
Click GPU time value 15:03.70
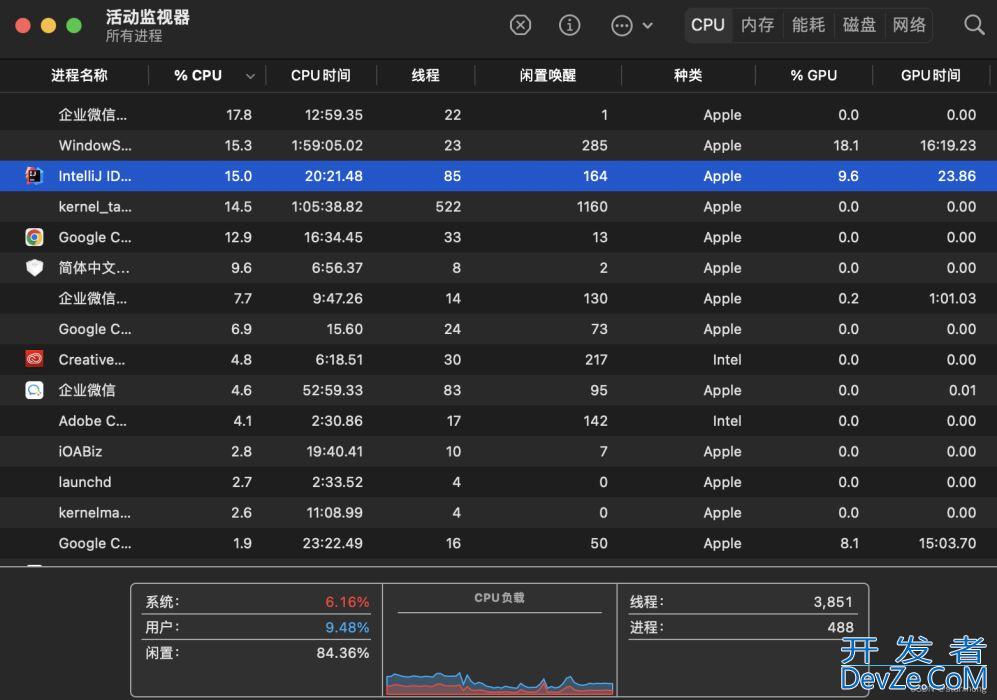(947, 544)
